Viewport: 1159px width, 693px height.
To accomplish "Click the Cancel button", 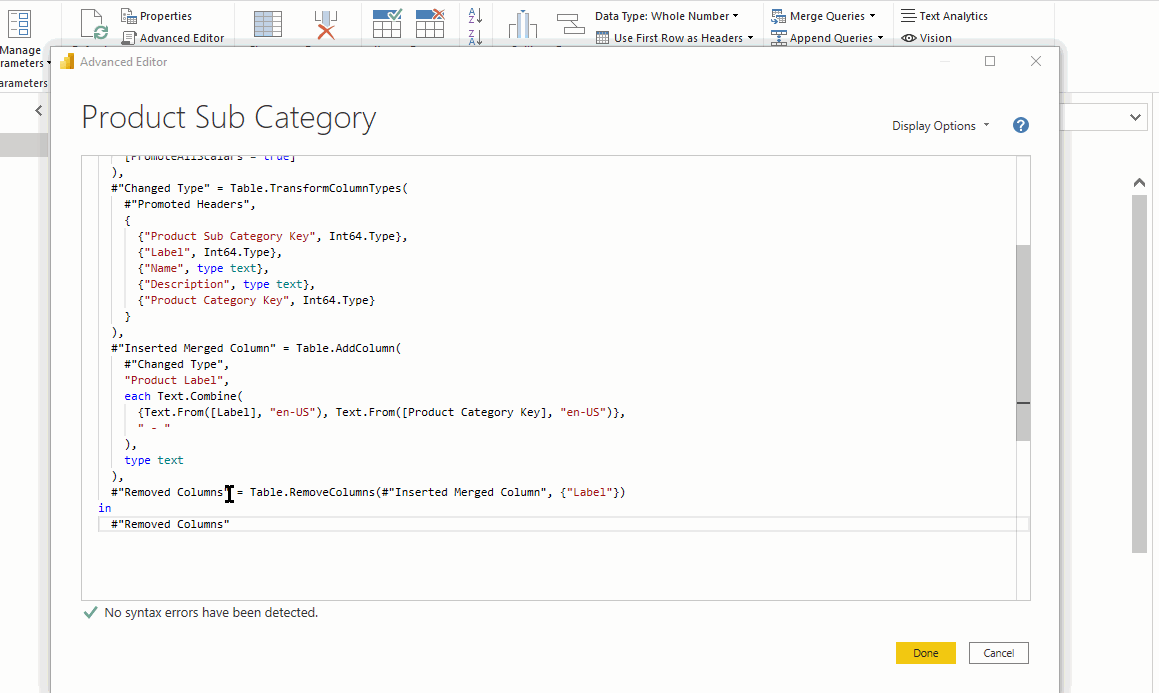I will [999, 653].
